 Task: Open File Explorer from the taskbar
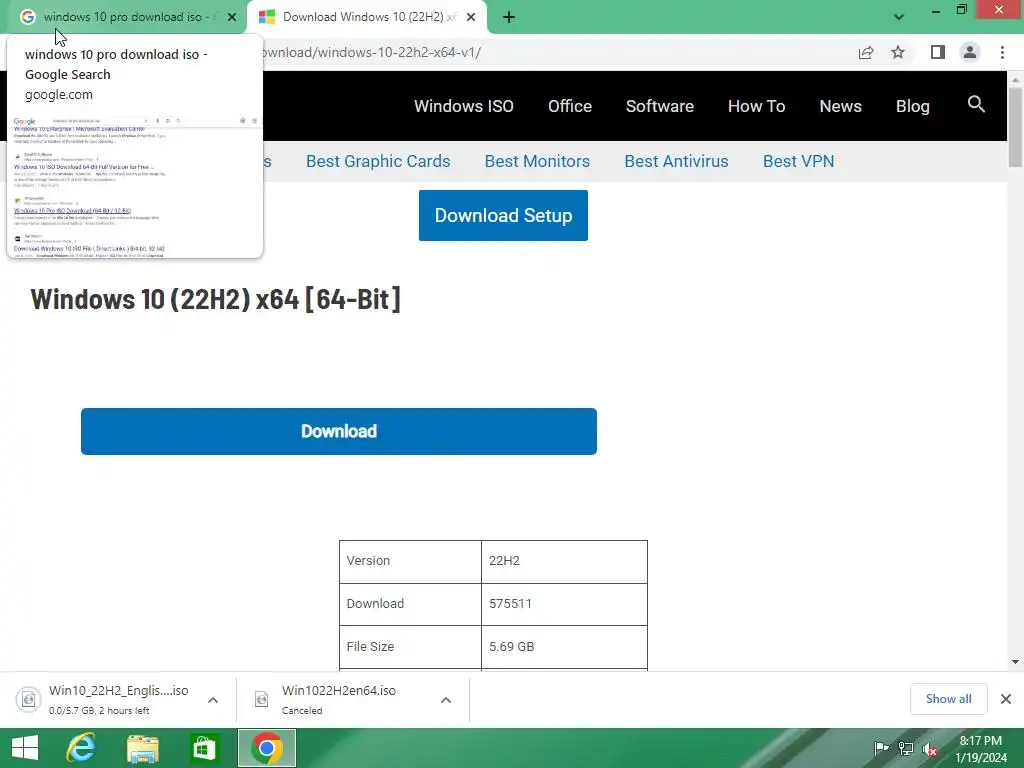142,748
